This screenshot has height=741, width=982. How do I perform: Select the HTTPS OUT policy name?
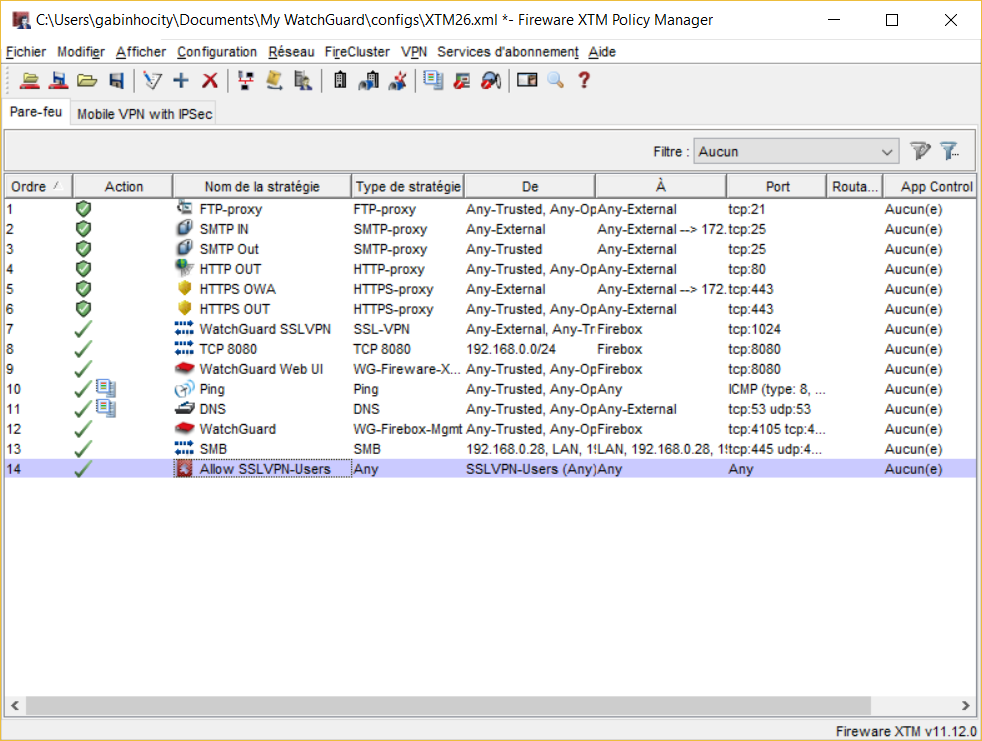coord(235,309)
